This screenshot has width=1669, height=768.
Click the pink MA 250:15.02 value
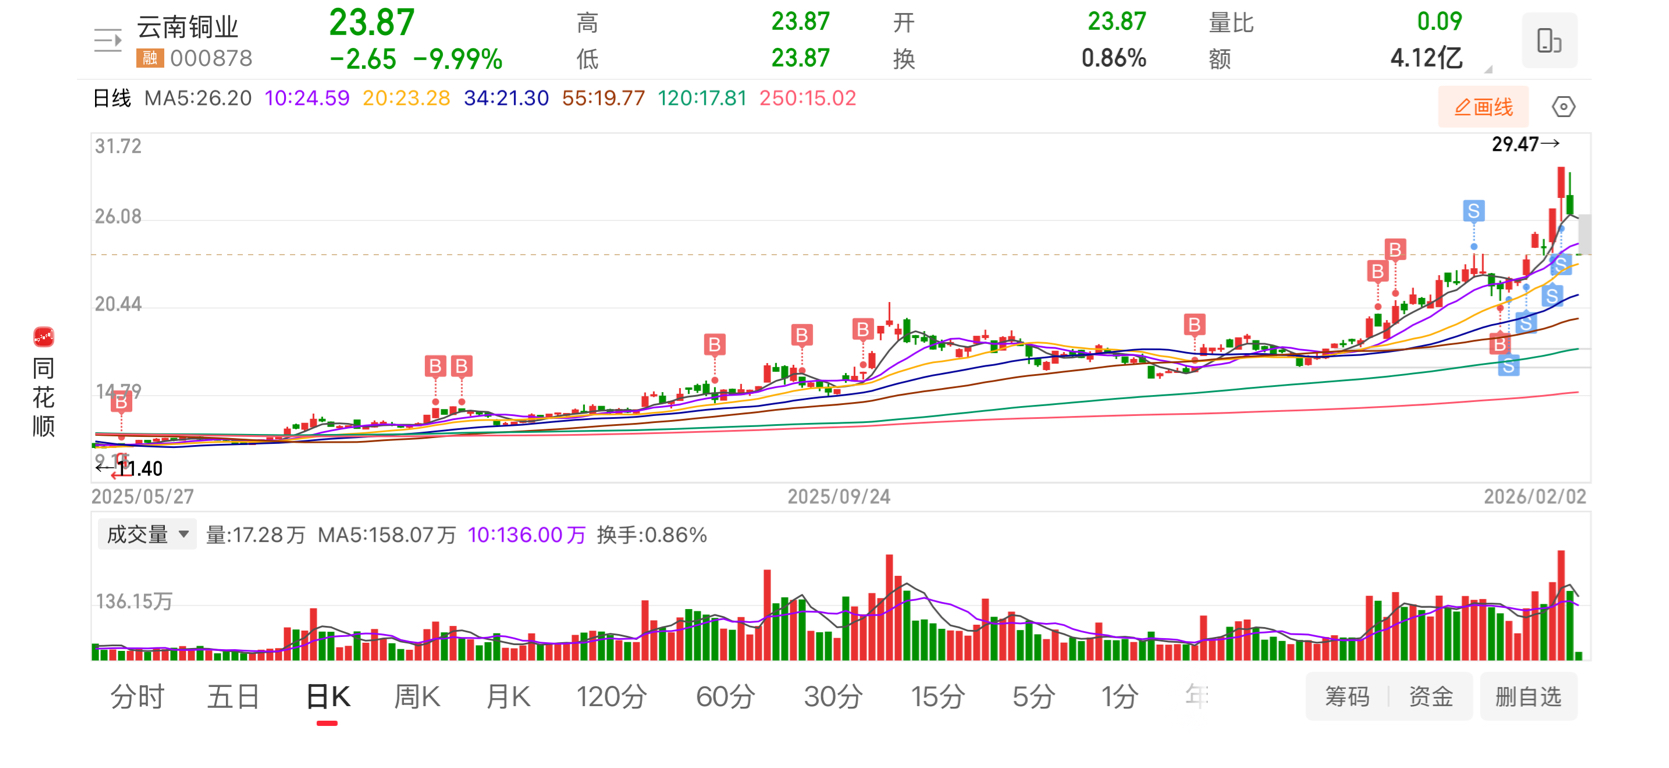tap(807, 98)
